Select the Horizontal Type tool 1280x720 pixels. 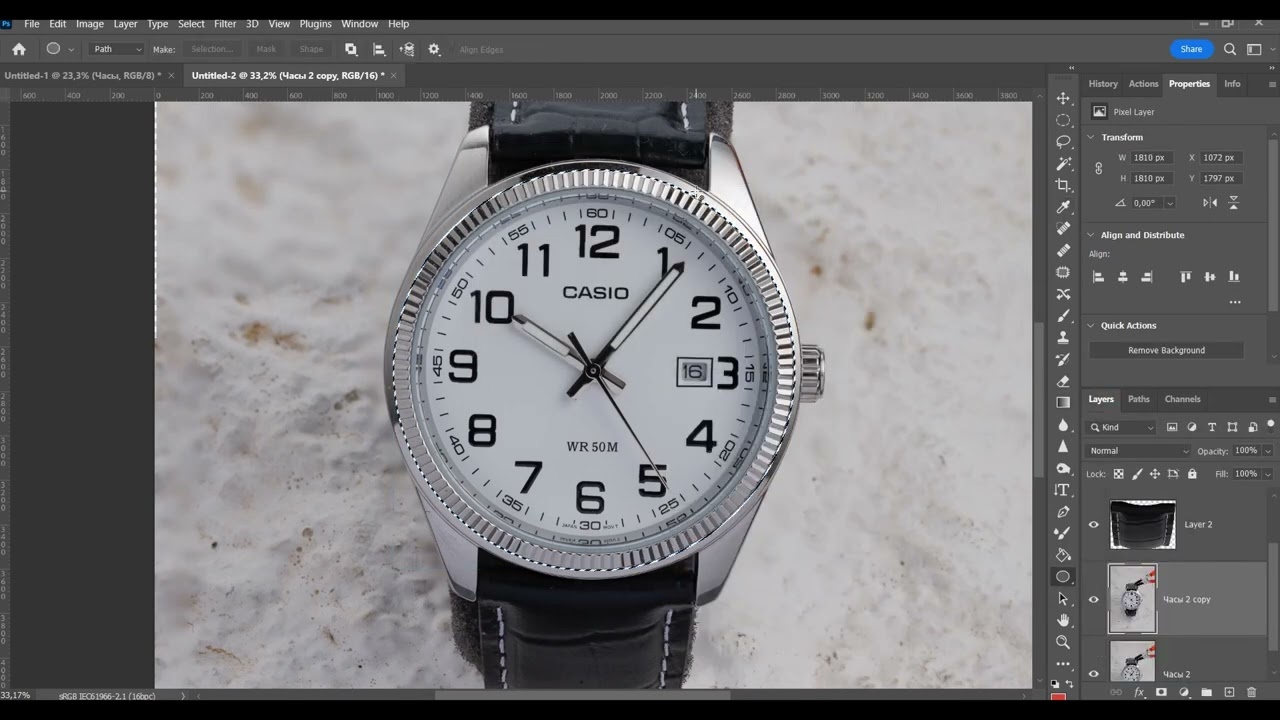coord(1063,490)
